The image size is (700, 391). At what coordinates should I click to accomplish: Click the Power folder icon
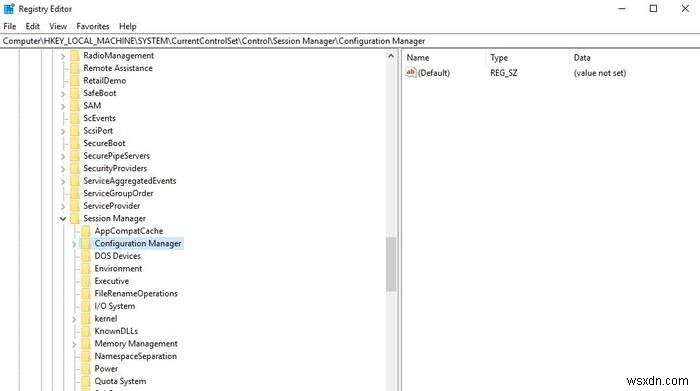[x=86, y=368]
